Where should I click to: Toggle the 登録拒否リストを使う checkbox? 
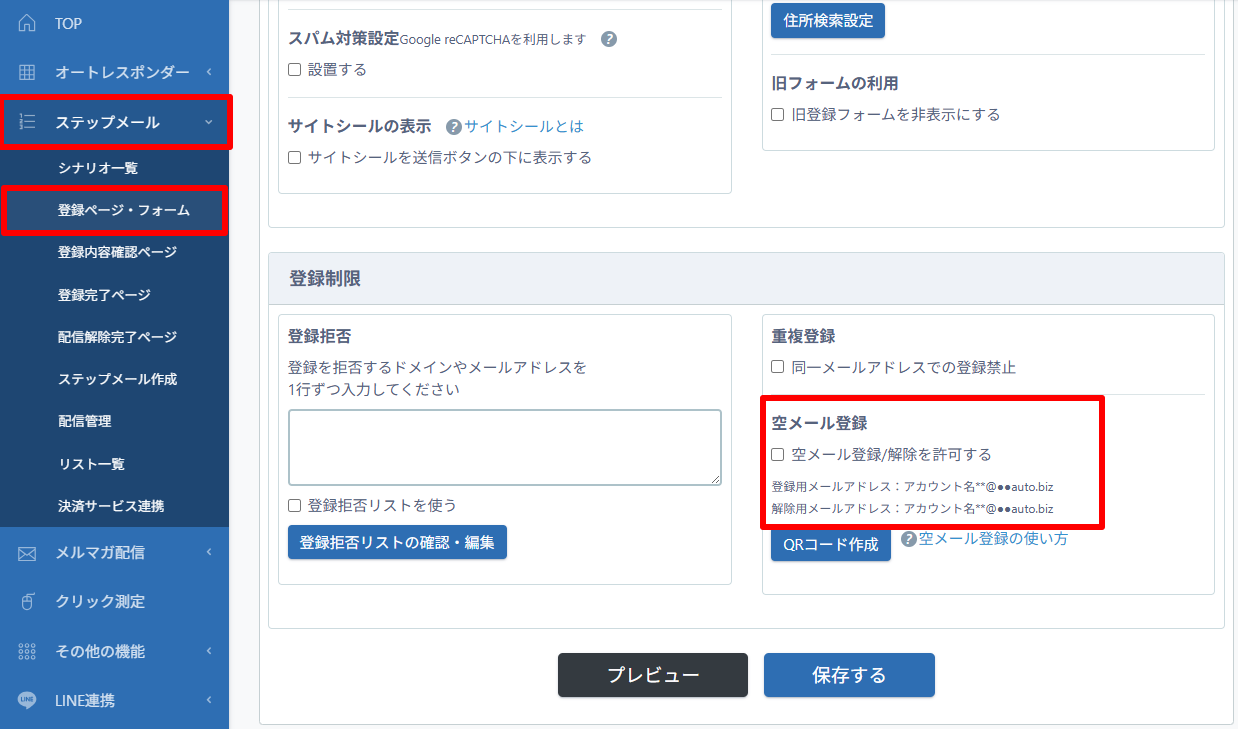(x=295, y=506)
